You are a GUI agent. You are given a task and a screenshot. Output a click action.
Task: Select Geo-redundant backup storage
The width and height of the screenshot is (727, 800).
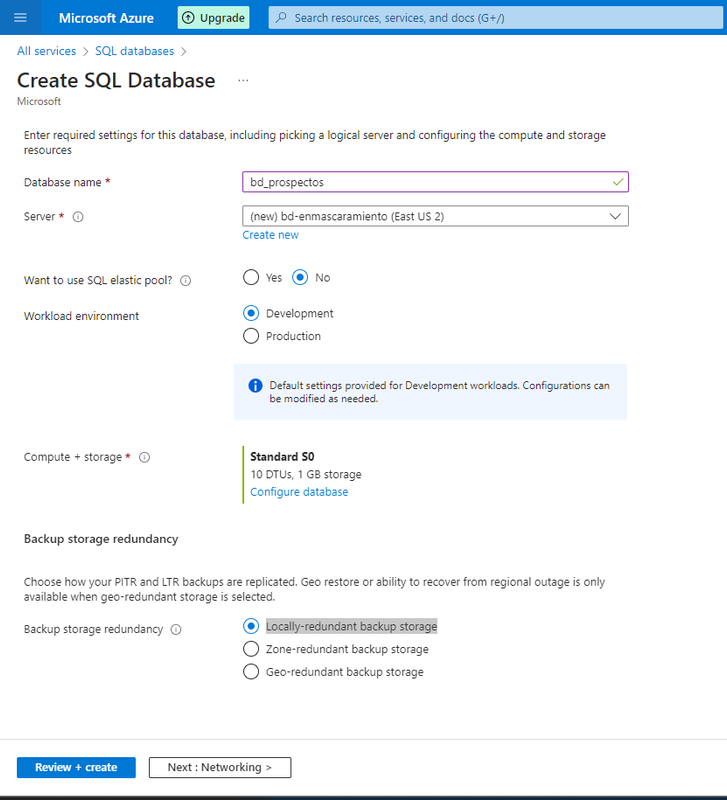[251, 672]
